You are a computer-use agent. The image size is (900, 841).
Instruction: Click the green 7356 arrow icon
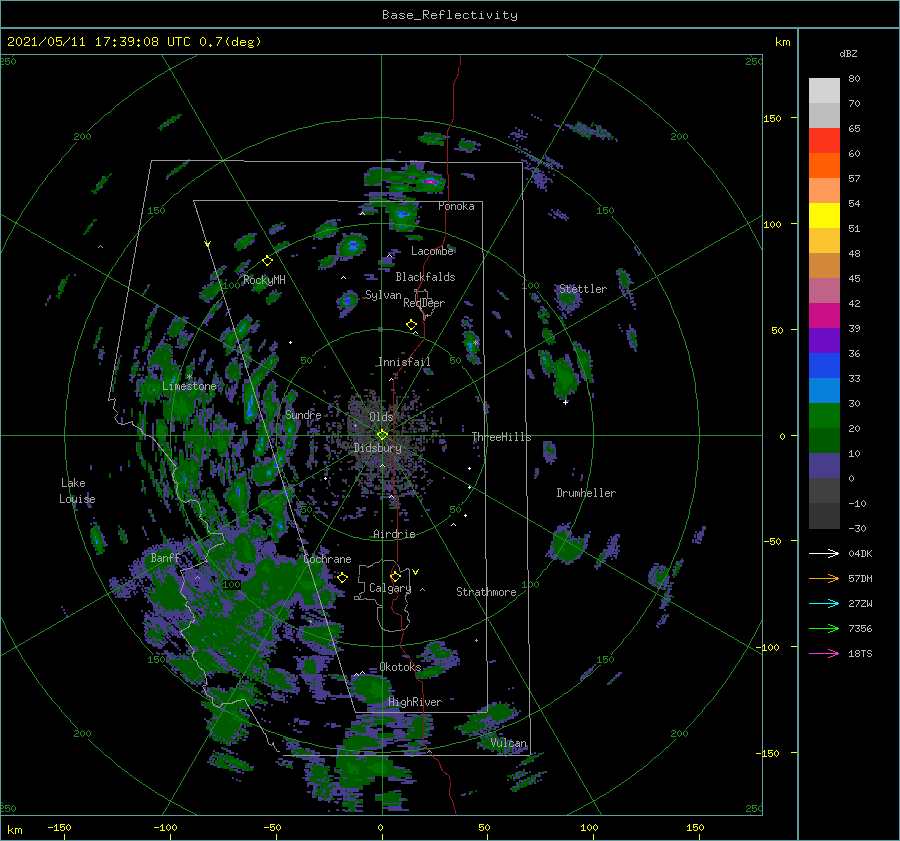[824, 629]
